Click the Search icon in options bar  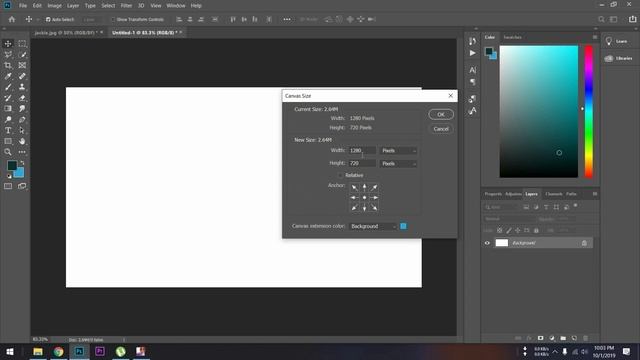click(601, 19)
